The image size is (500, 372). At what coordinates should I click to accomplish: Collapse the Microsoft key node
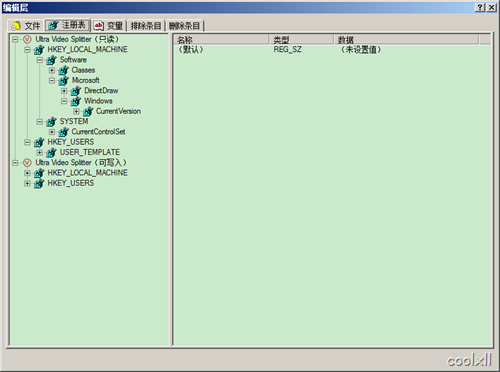click(52, 81)
